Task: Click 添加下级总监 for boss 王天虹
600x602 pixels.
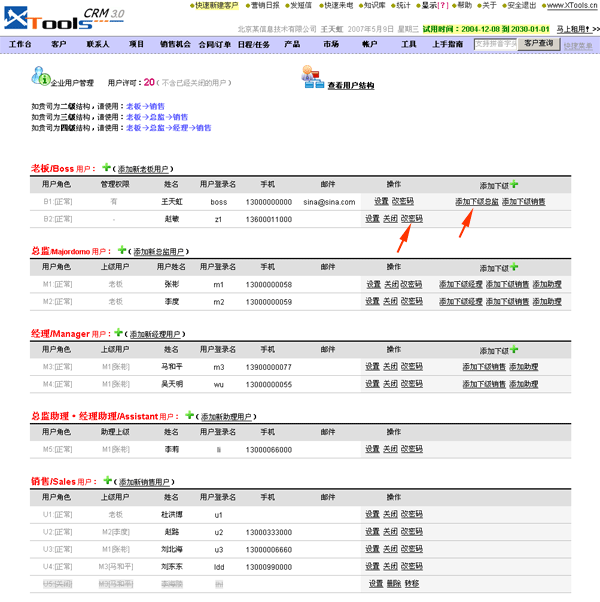Action: click(476, 201)
